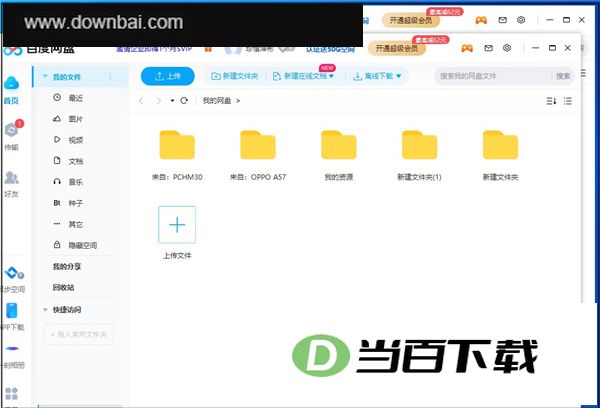Open the APP下载 phone icon

(x=12, y=311)
